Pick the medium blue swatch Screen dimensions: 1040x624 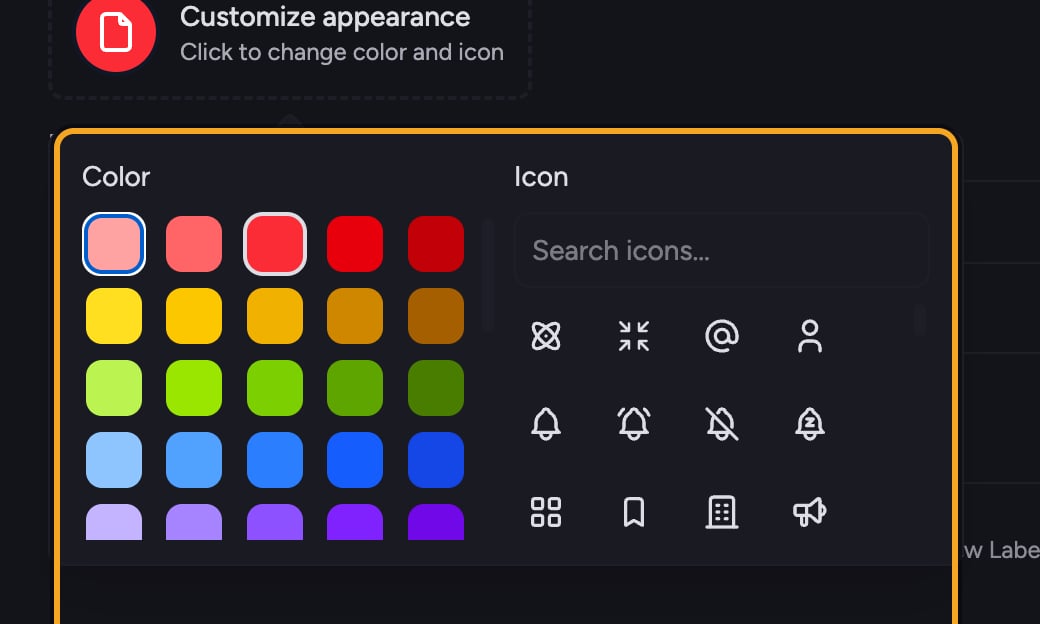tap(275, 460)
